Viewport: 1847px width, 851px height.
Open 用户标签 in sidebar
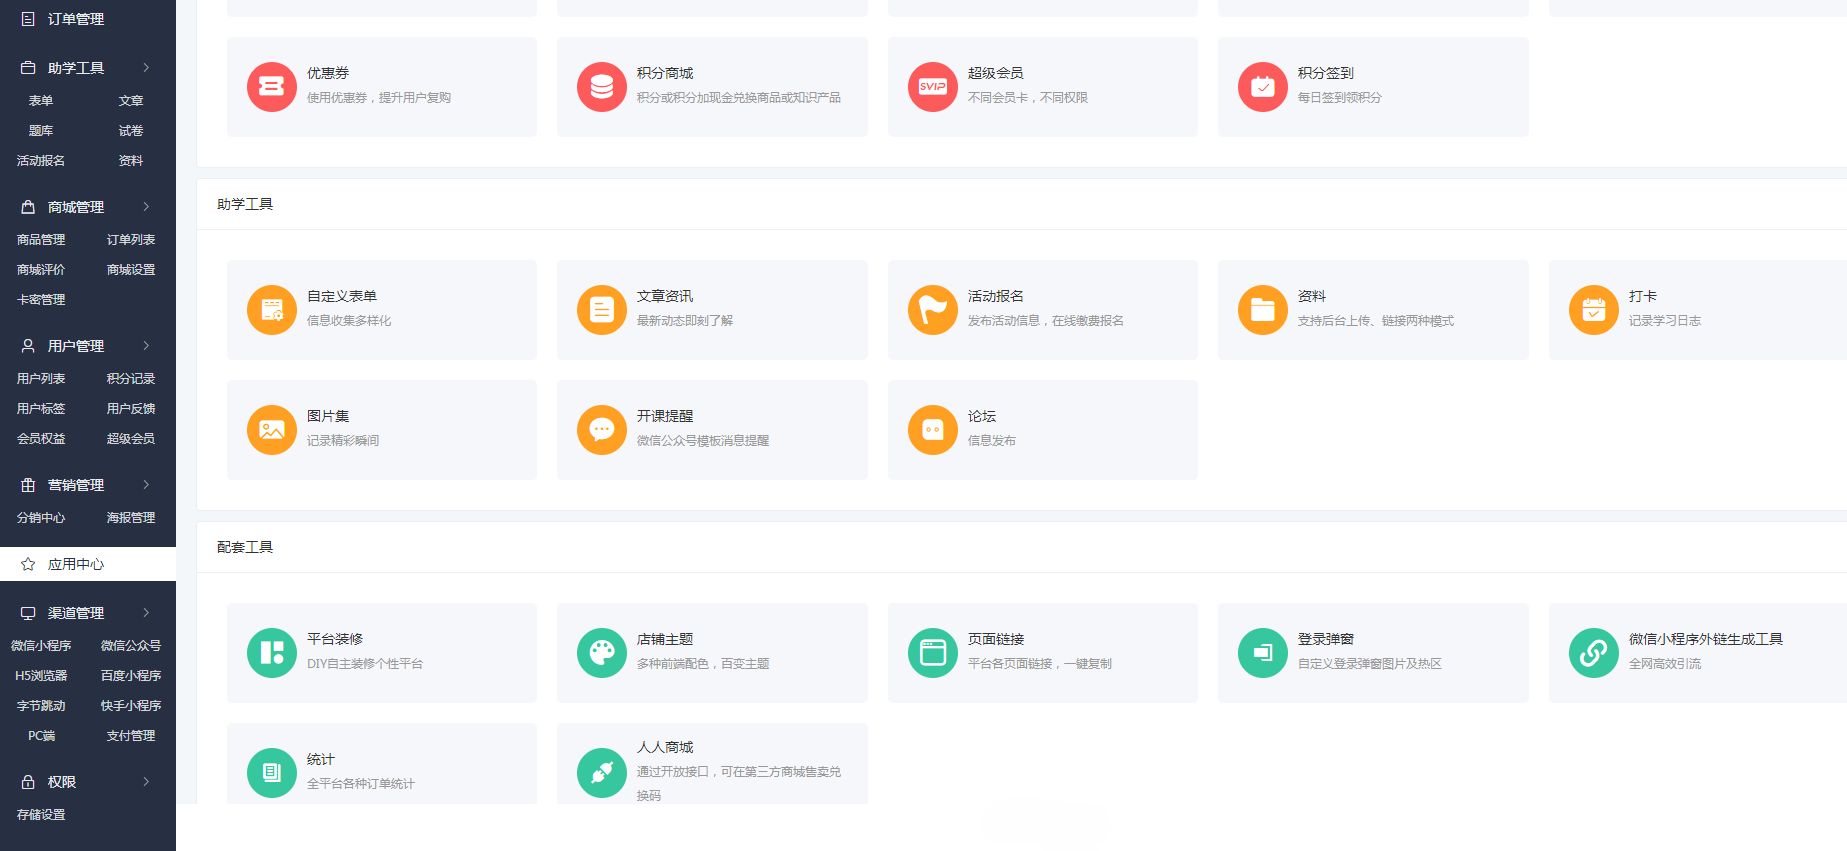[41, 409]
